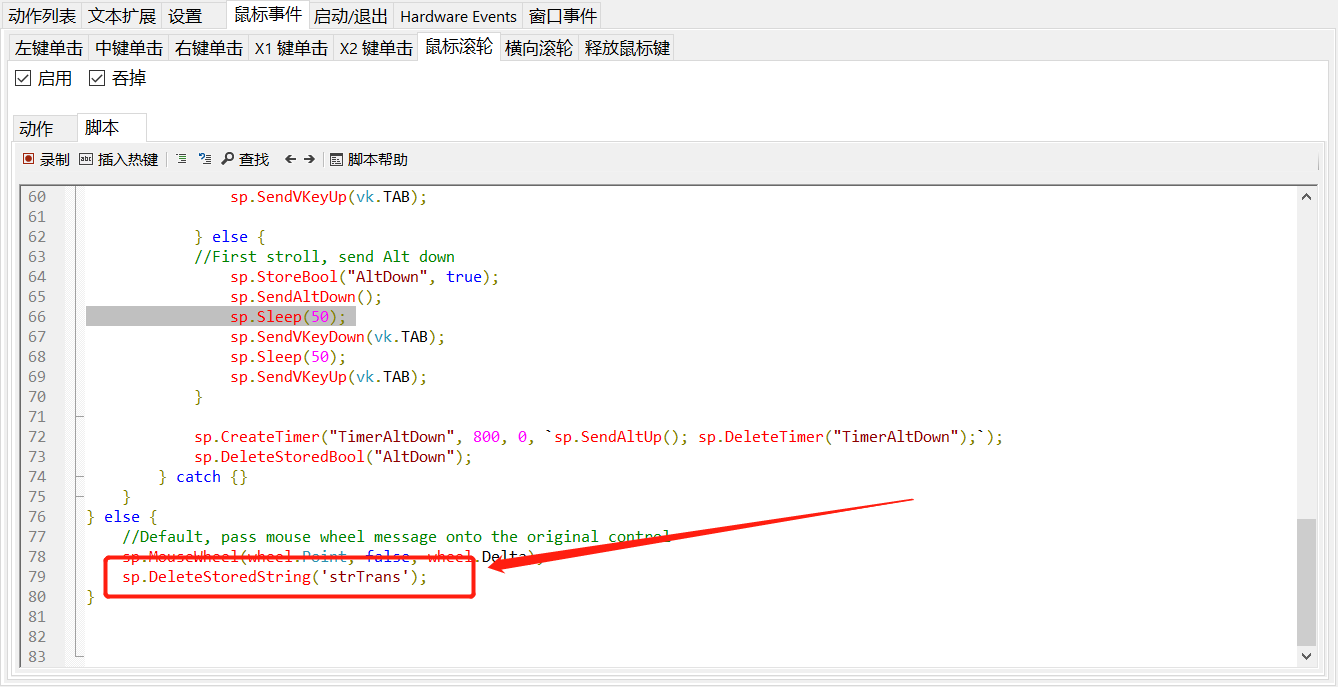Open the 窗口事件 tab

[563, 16]
